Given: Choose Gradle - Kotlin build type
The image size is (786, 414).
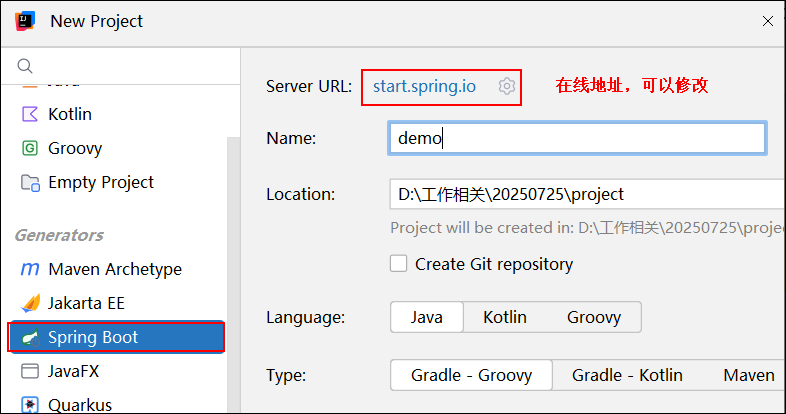Looking at the screenshot, I should (627, 375).
